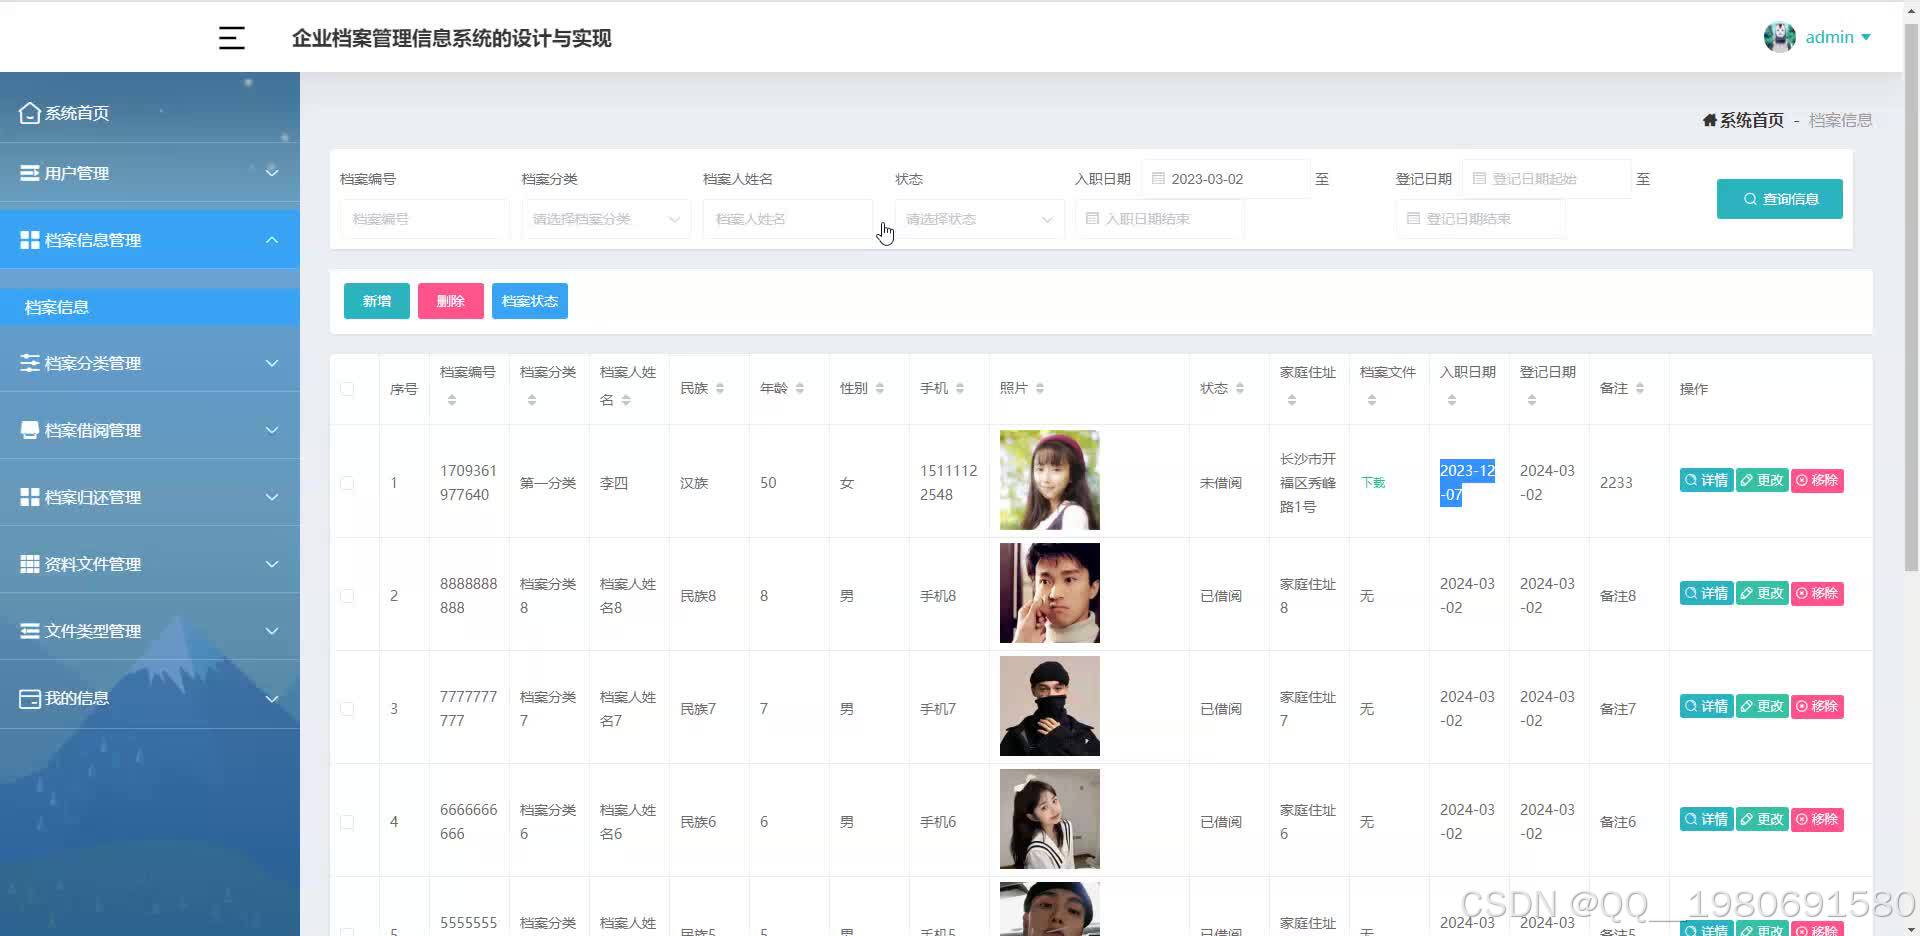Click 系统首页 breadcrumb link
Viewport: 1920px width, 936px height.
(x=1751, y=120)
